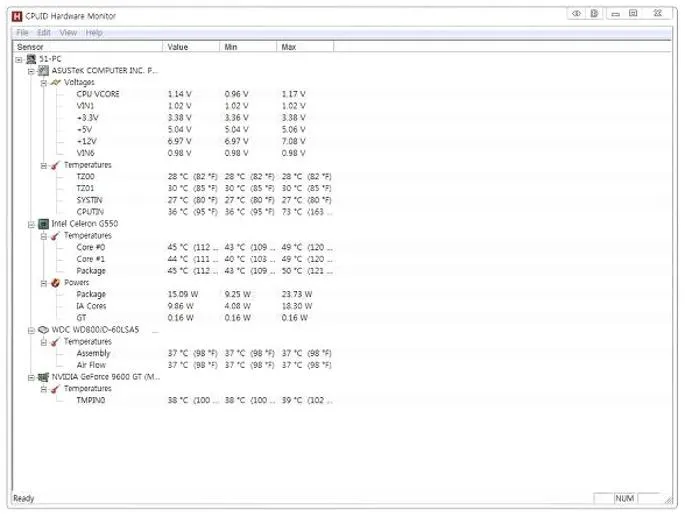Click the Sensor column header
This screenshot has height=517, width=685.
pyautogui.click(x=87, y=47)
